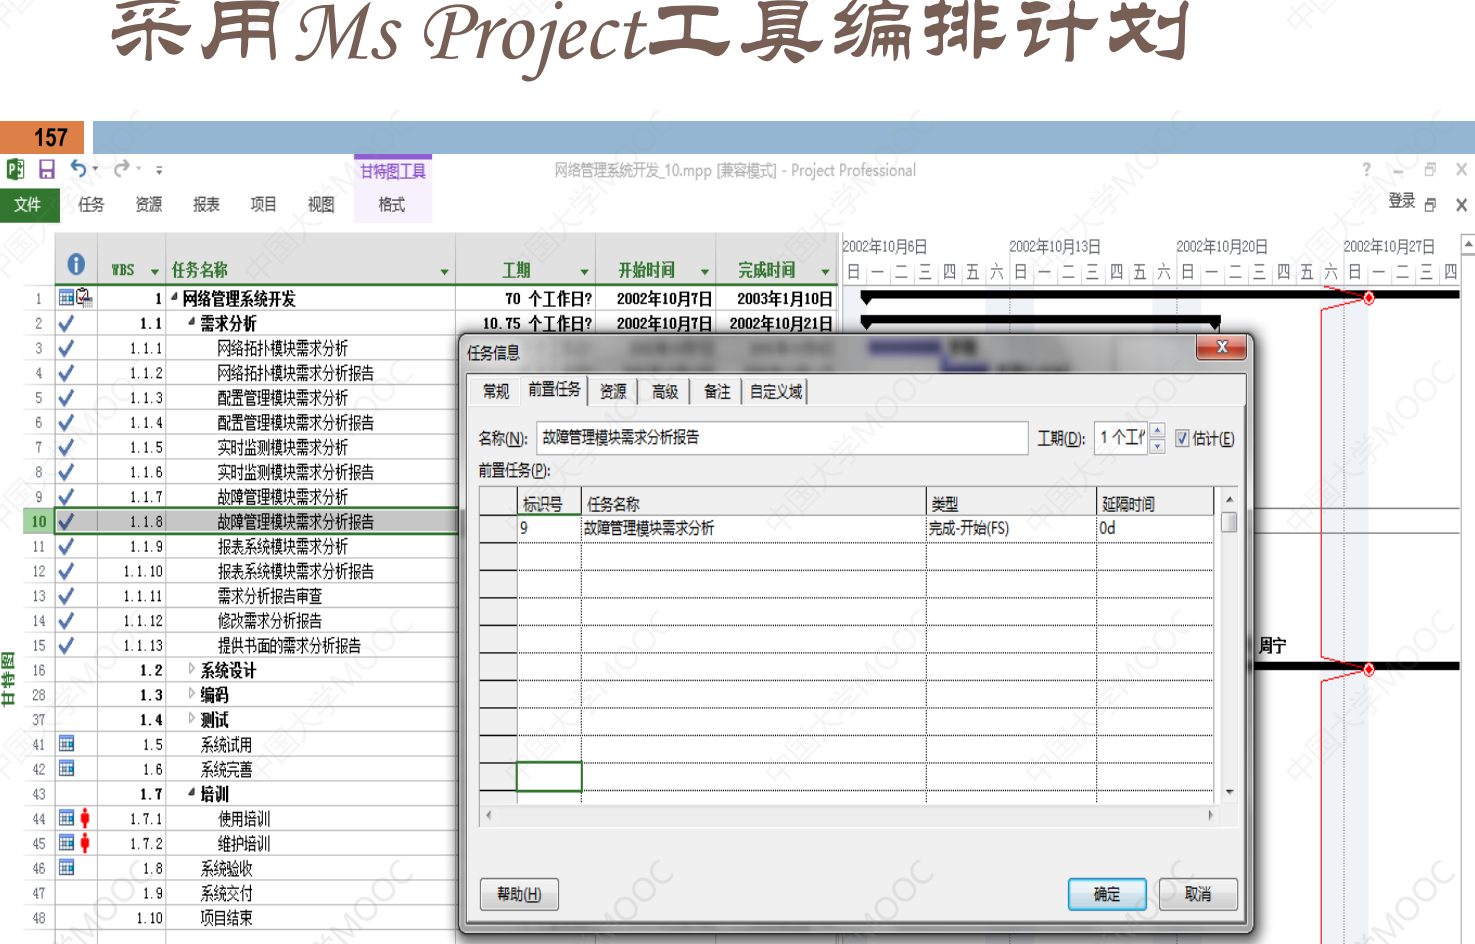Viewport: 1475px width, 944px height.
Task: Click the constraint calendar icon for 系统试用
Action: 66,743
